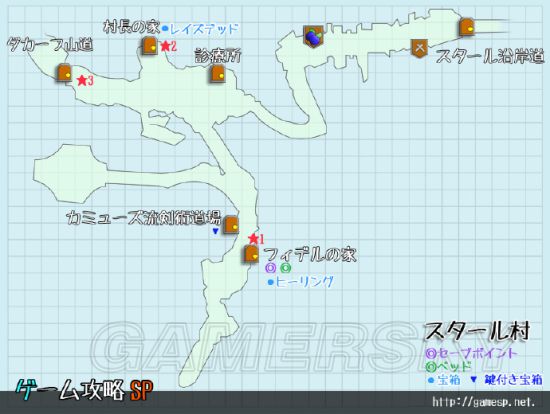Click the purple save point circle under フィデルの家
550x414 pixels.
tap(270, 268)
